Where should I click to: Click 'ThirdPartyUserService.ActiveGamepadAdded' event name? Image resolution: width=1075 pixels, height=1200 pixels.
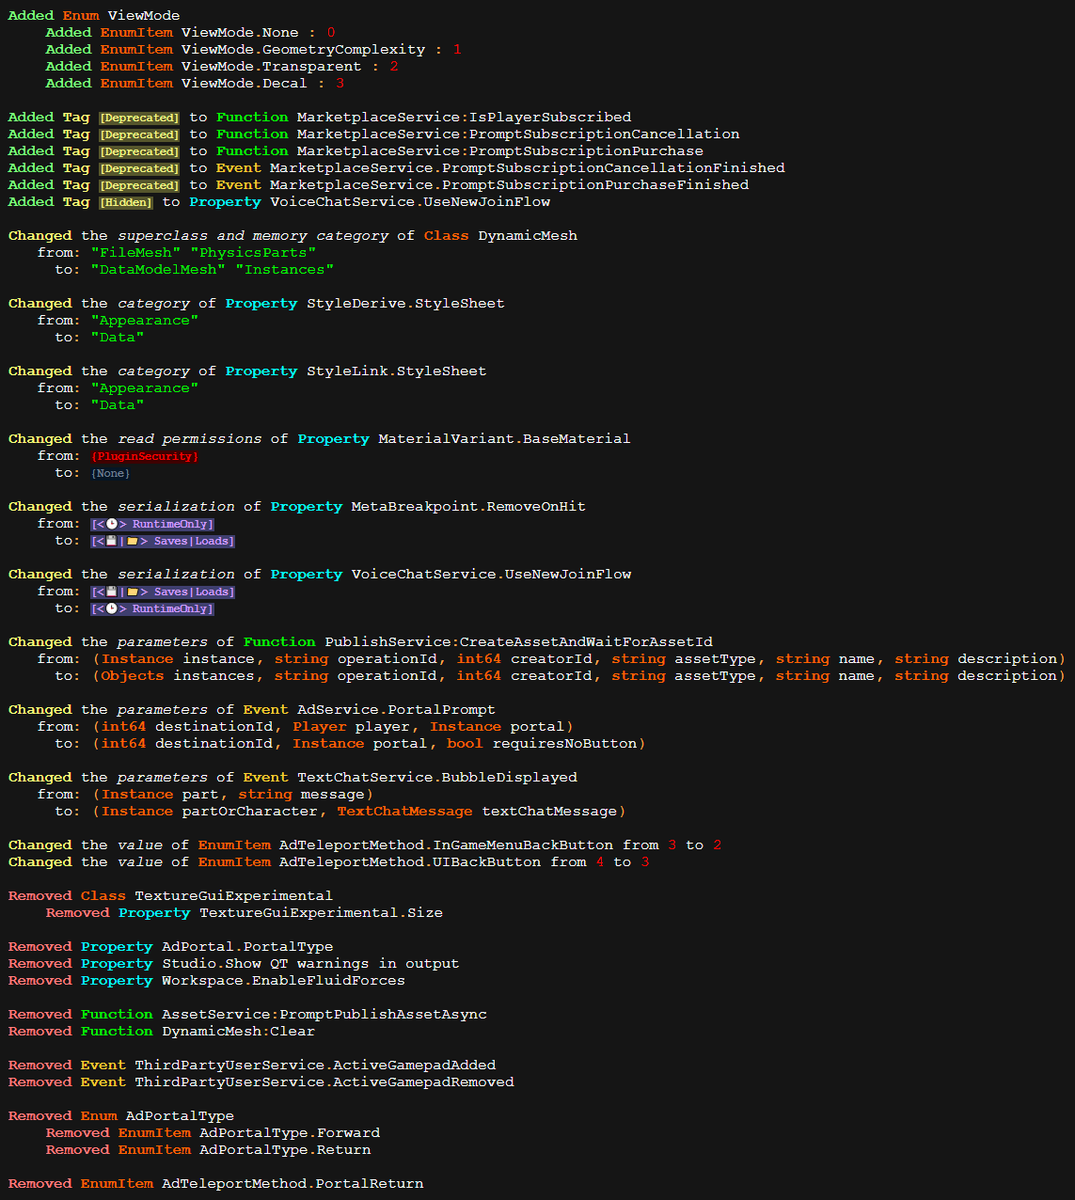coord(316,1066)
